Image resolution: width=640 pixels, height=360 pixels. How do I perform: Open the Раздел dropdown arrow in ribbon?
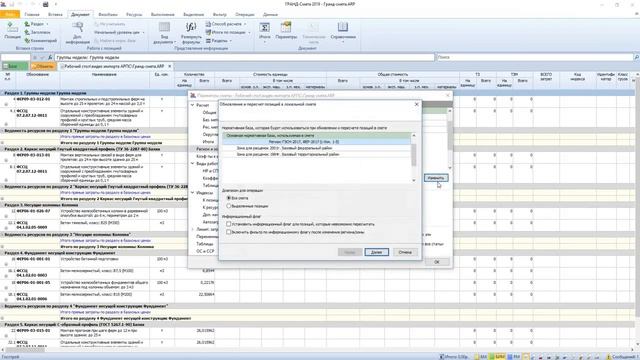47,24
